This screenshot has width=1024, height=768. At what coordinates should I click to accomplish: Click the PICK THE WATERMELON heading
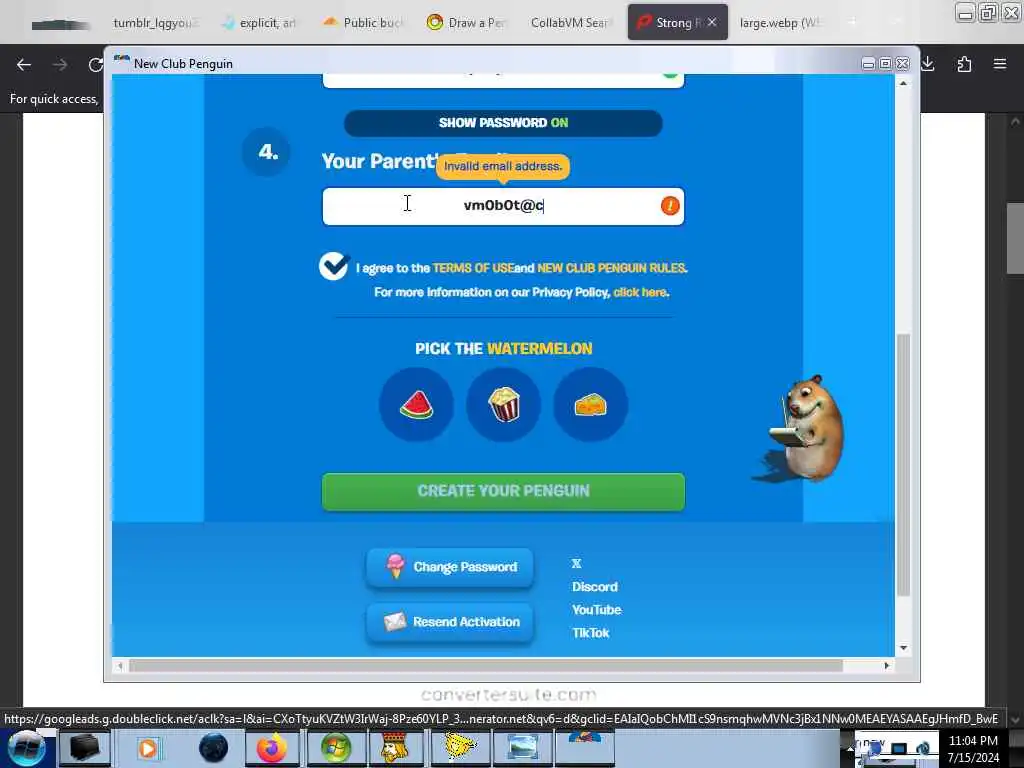pyautogui.click(x=504, y=349)
